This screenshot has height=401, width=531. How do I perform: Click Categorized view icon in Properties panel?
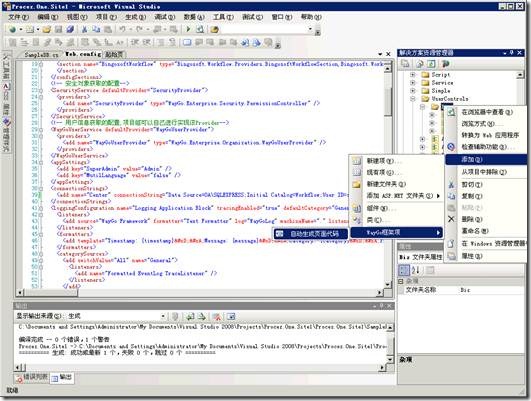404,270
